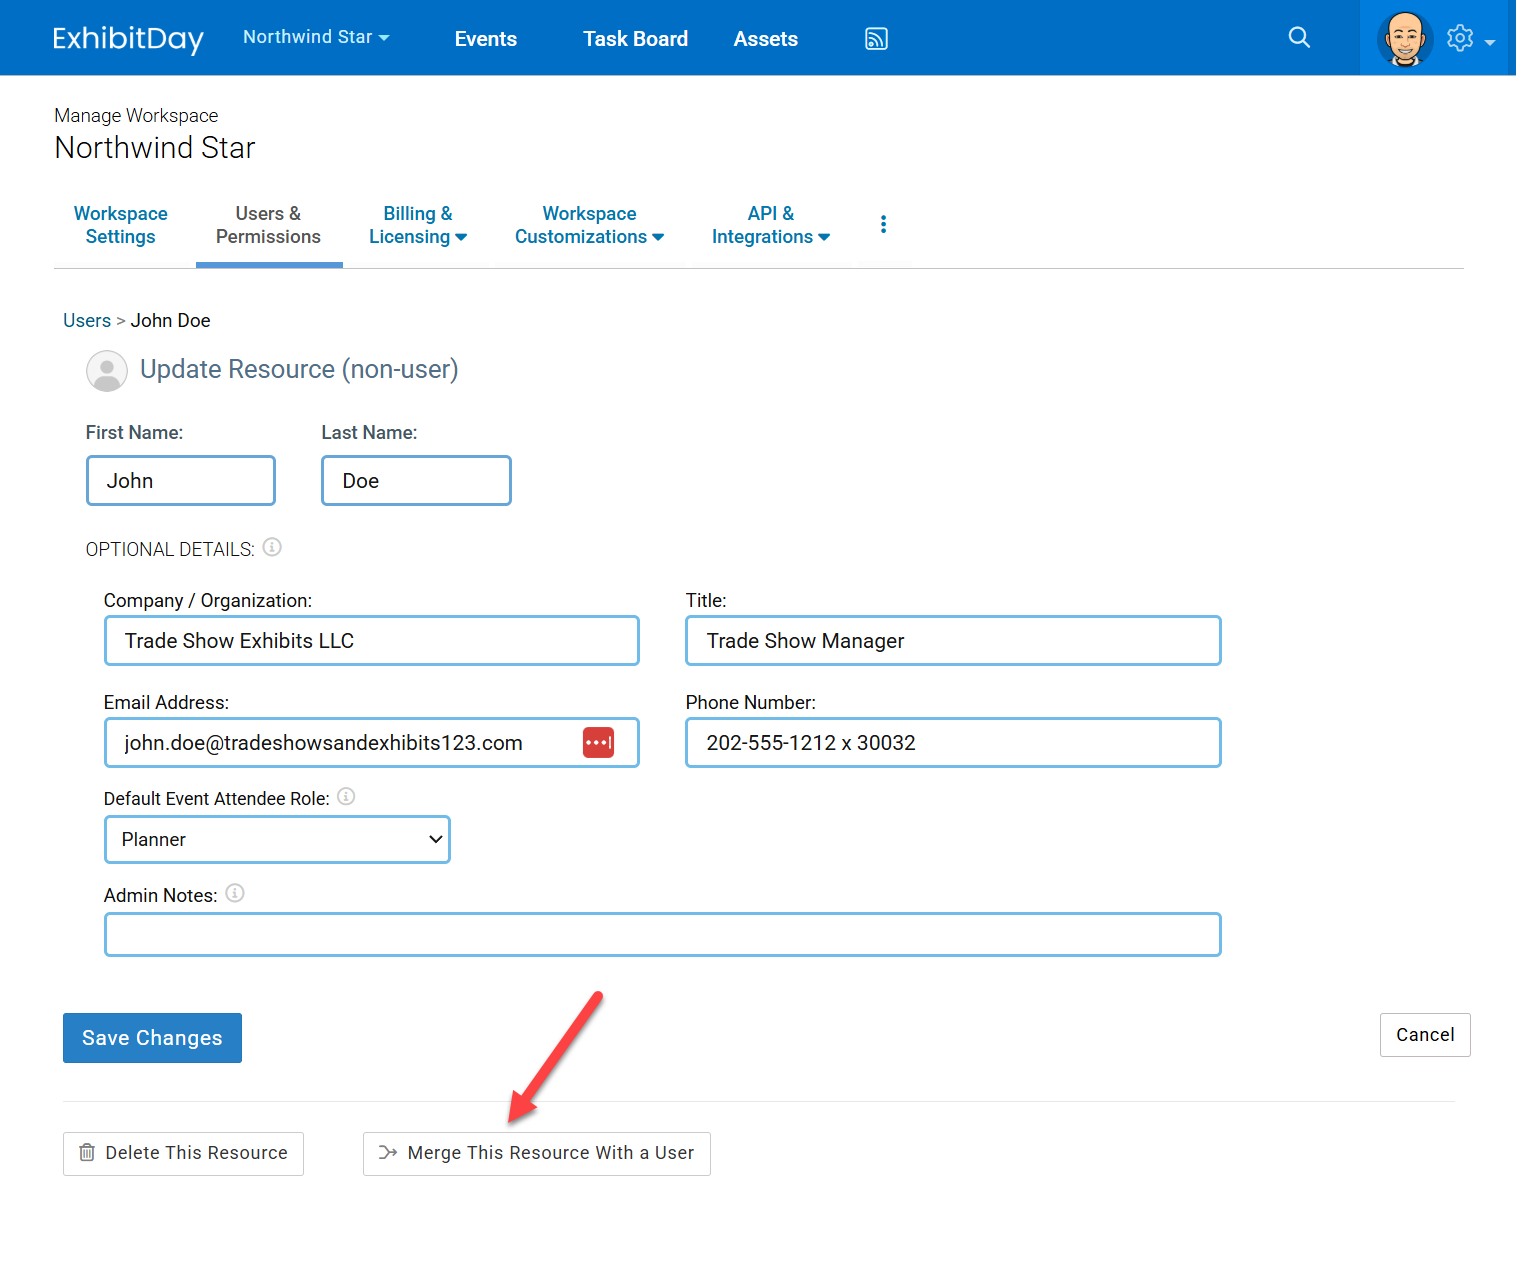Open the settings gear menu
1516x1286 pixels.
(1462, 39)
